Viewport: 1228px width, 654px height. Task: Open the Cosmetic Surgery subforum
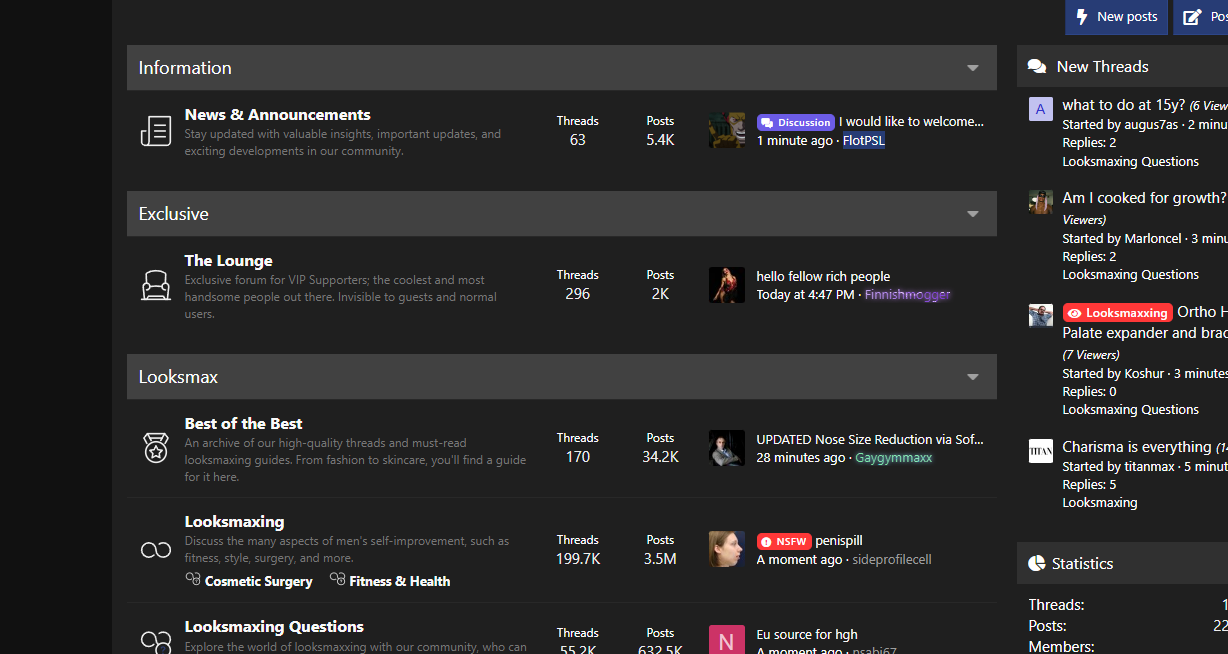(x=258, y=581)
